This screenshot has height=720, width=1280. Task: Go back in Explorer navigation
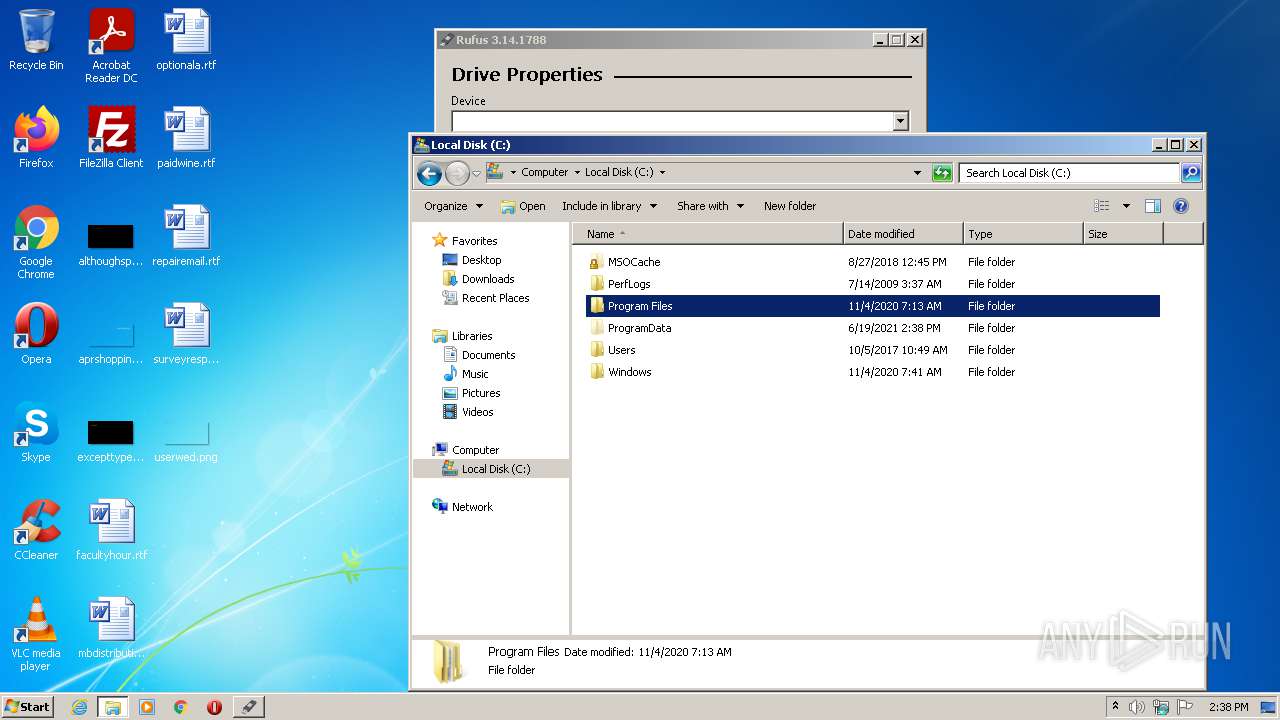(x=429, y=173)
